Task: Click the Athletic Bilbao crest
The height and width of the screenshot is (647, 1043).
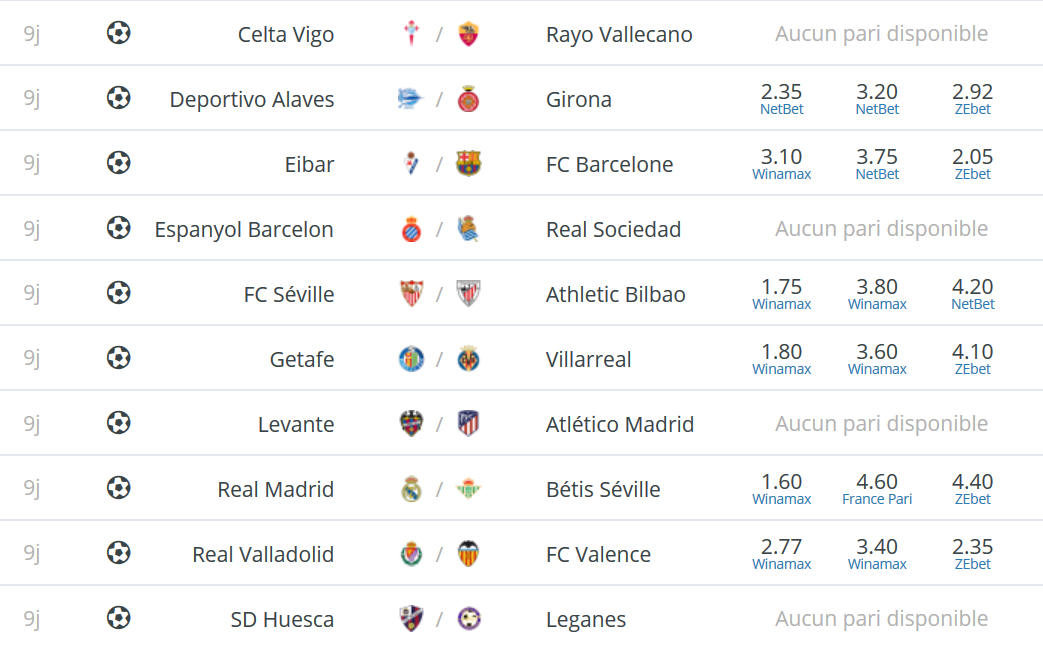Action: point(468,293)
